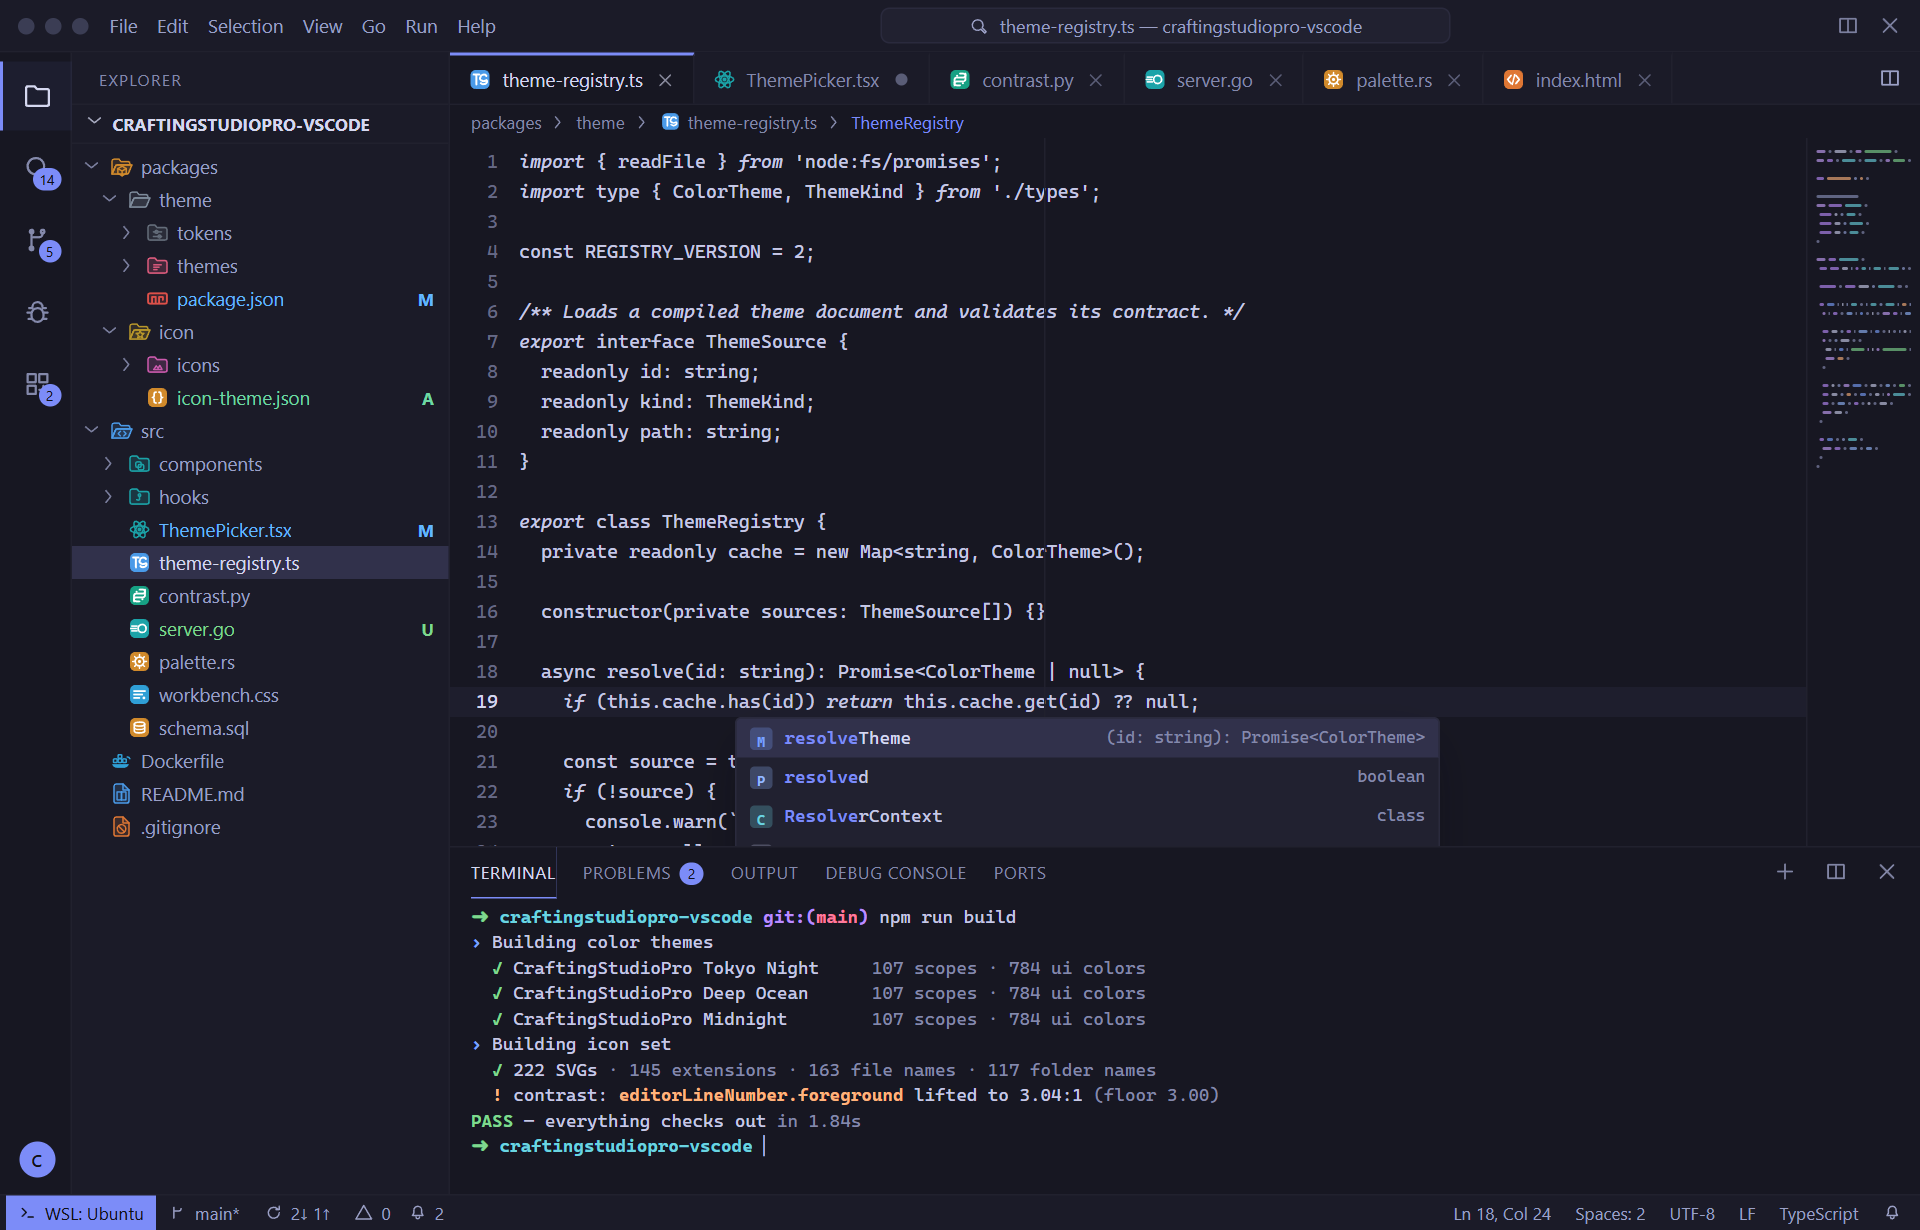Split the terminal panel
The height and width of the screenshot is (1230, 1920).
point(1836,872)
